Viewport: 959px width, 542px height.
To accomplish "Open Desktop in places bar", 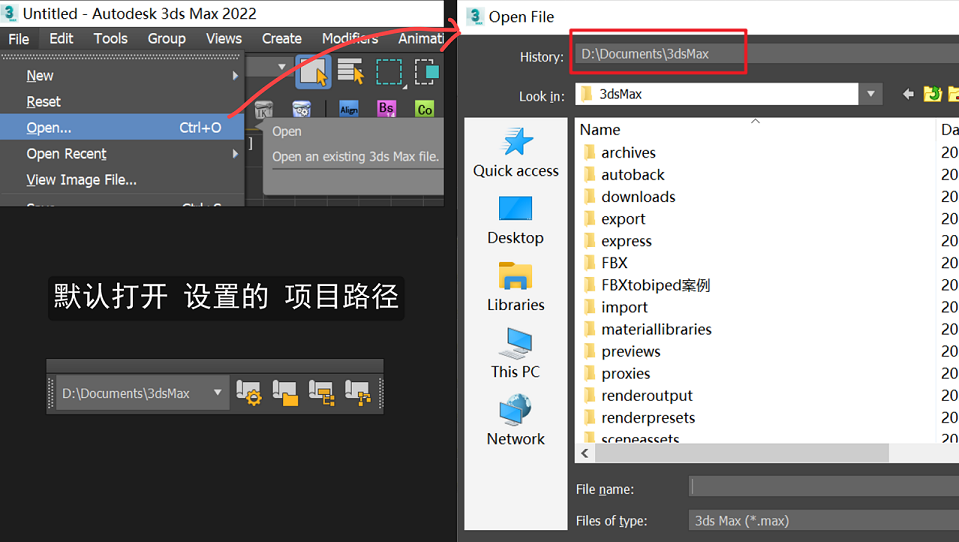I will pos(516,221).
